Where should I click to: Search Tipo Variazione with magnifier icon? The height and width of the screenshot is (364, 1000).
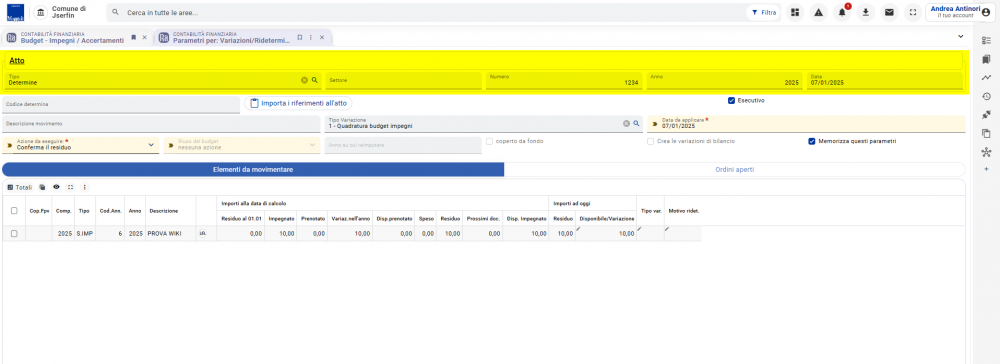pyautogui.click(x=636, y=124)
